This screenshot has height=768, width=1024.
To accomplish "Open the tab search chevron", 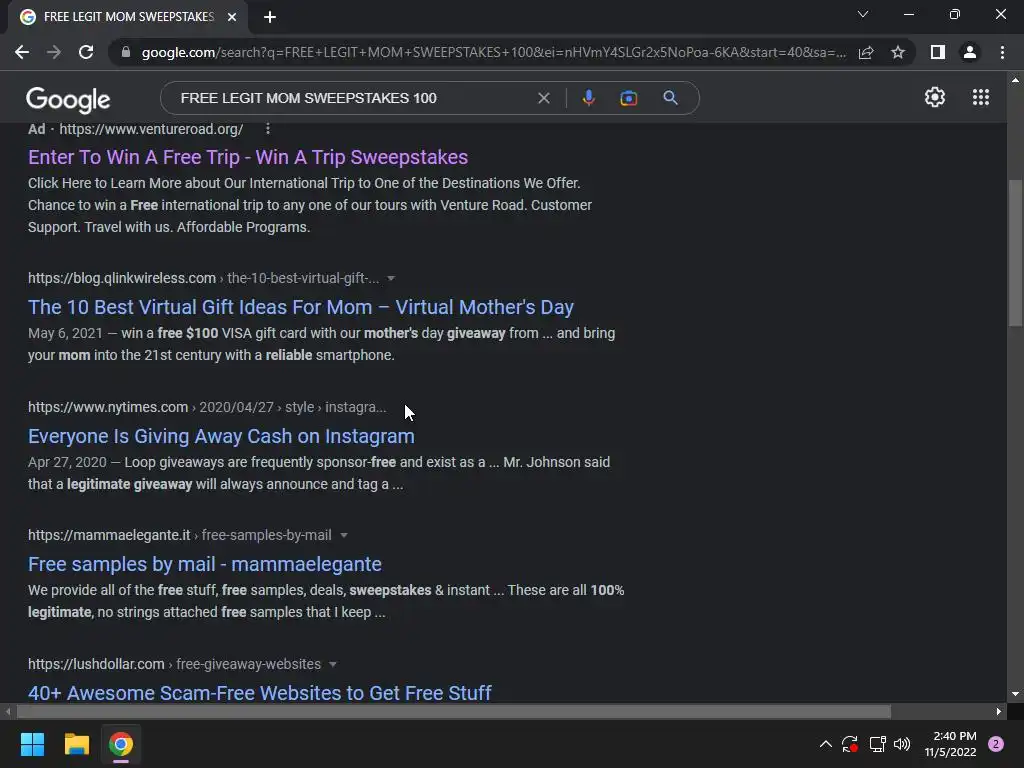I will (863, 14).
